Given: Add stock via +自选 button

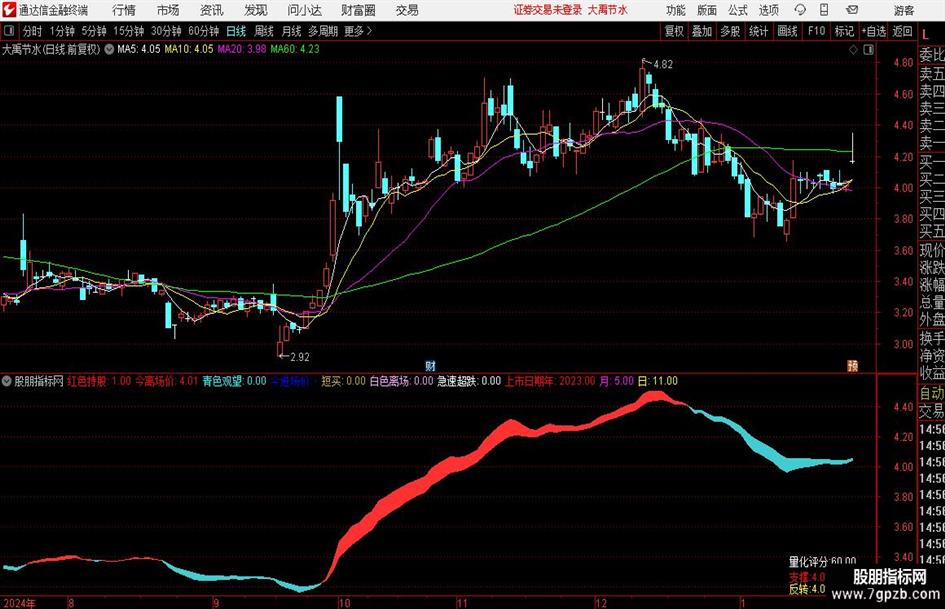Looking at the screenshot, I should pyautogui.click(x=874, y=31).
